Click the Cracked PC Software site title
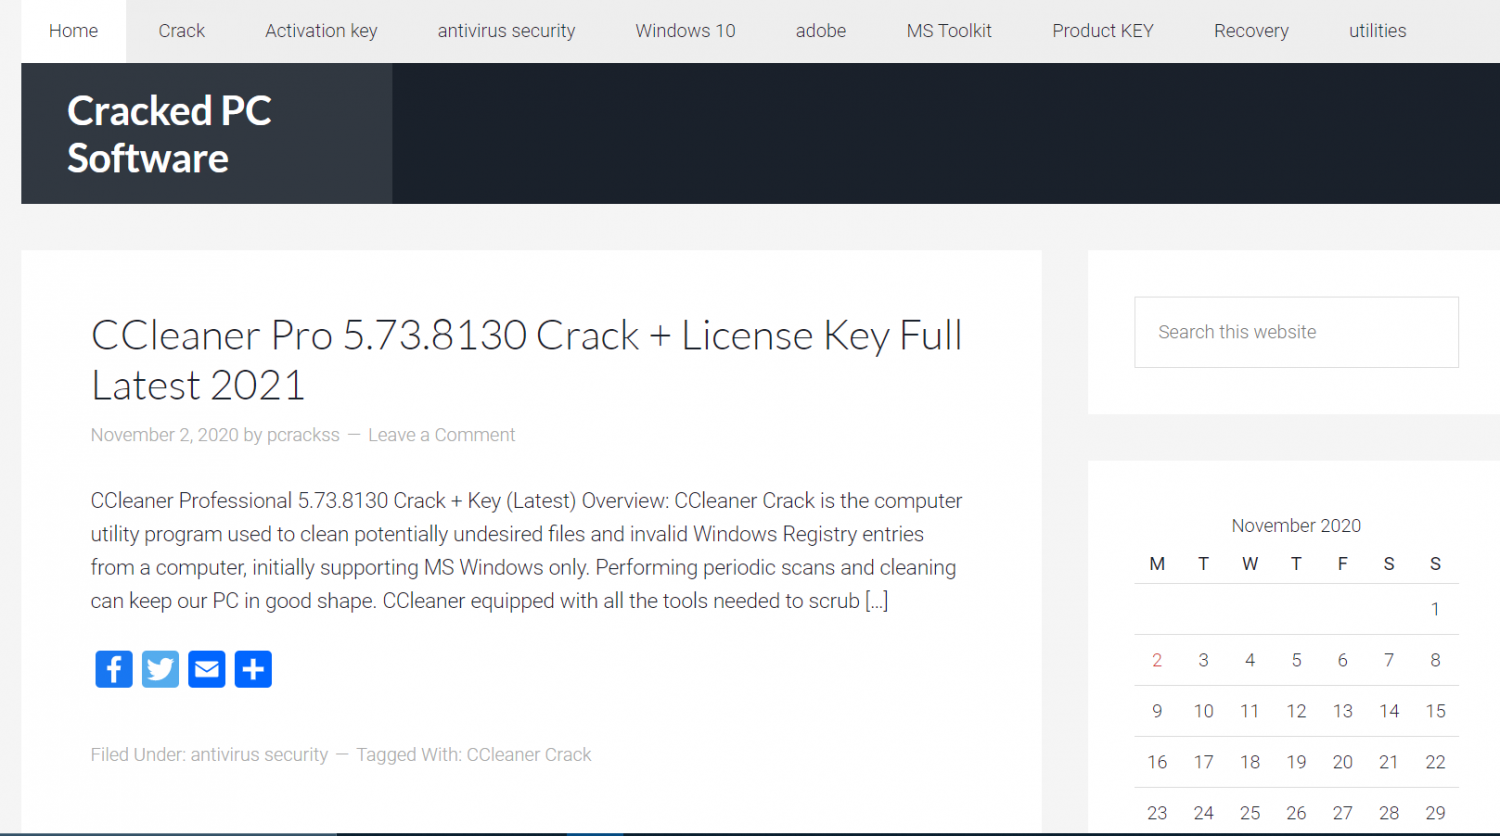Image resolution: width=1500 pixels, height=836 pixels. click(x=169, y=134)
